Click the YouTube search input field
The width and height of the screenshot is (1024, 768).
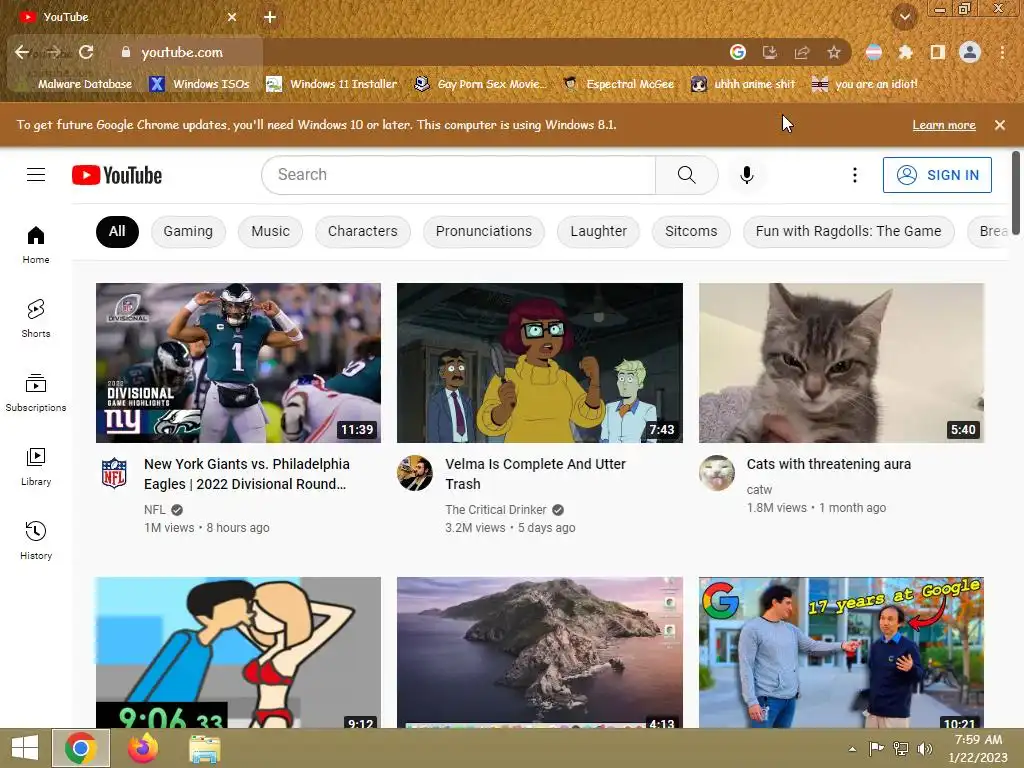click(x=459, y=175)
